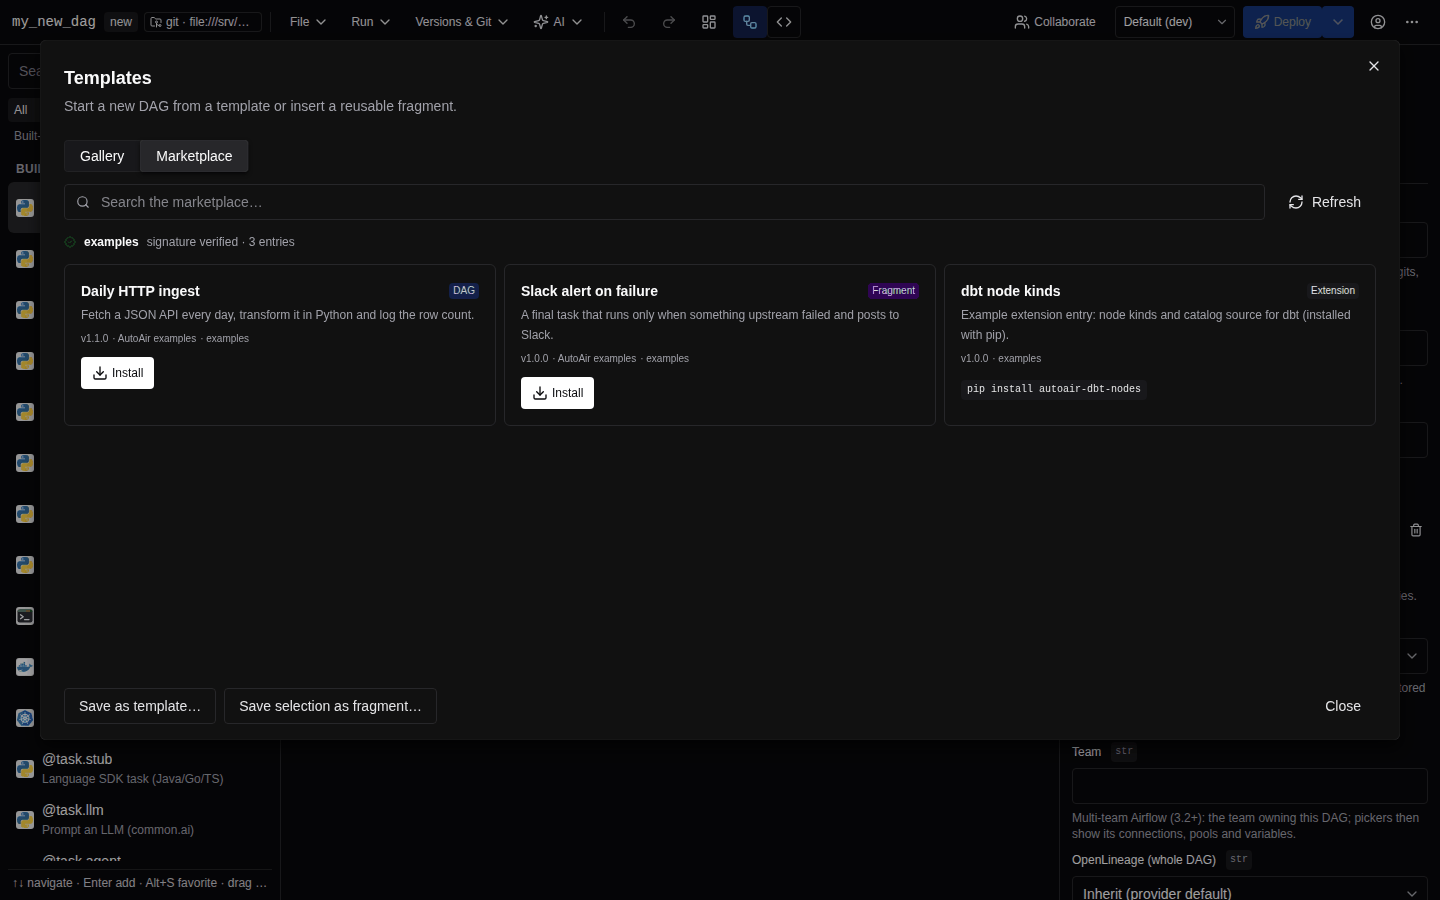Viewport: 1440px width, 900px height.
Task: Open the user account icon
Action: click(x=1378, y=22)
